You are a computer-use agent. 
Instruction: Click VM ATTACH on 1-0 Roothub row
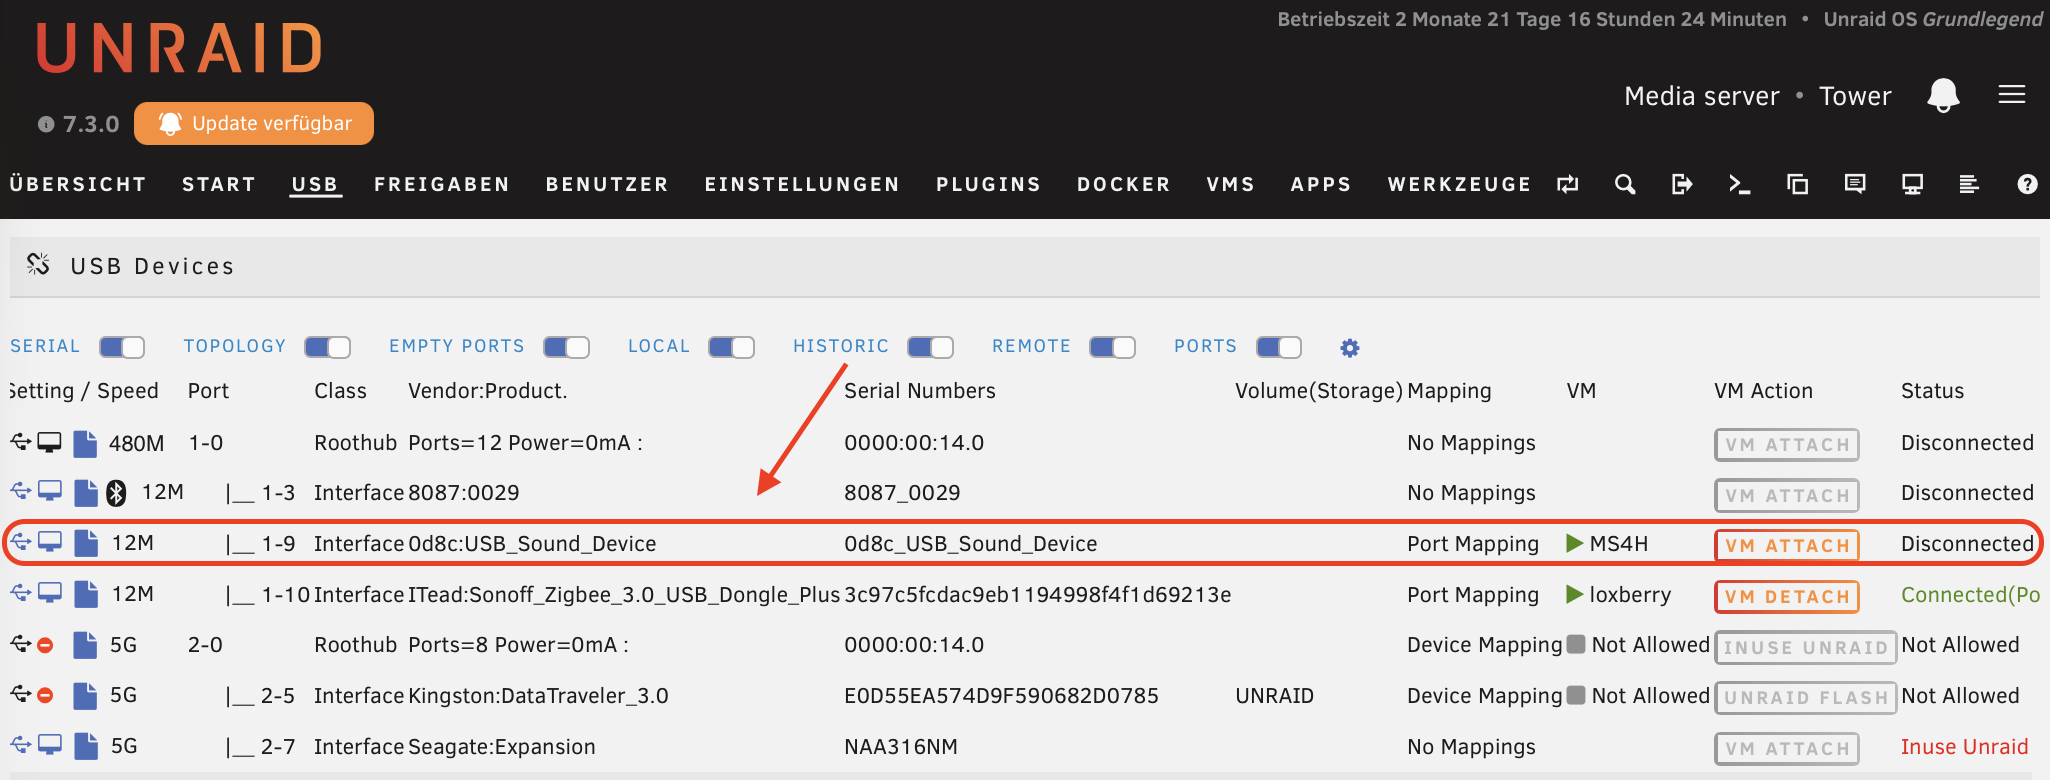1787,444
